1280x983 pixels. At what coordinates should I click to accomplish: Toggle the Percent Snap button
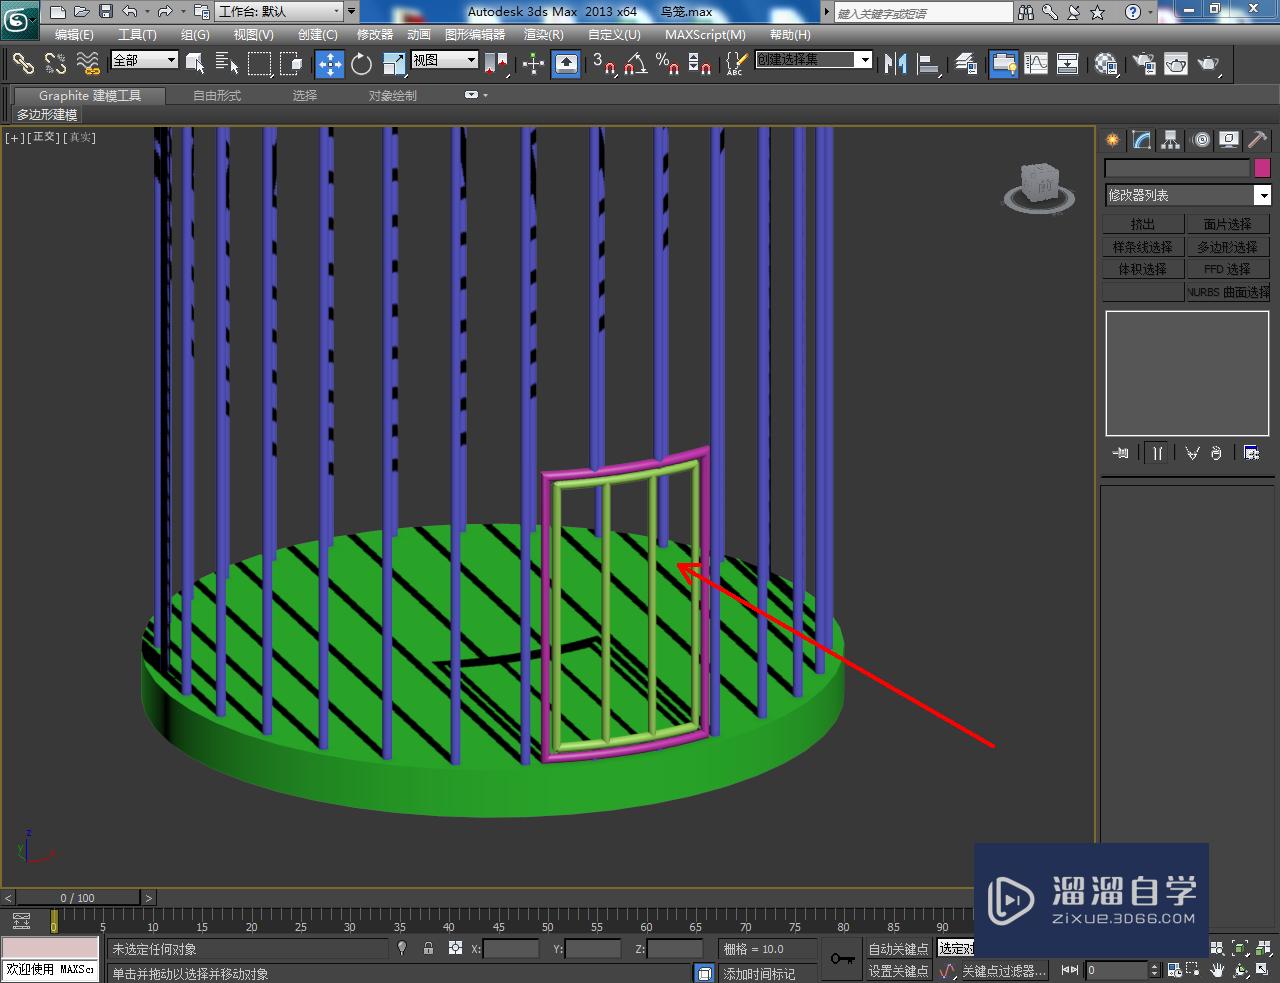point(667,64)
